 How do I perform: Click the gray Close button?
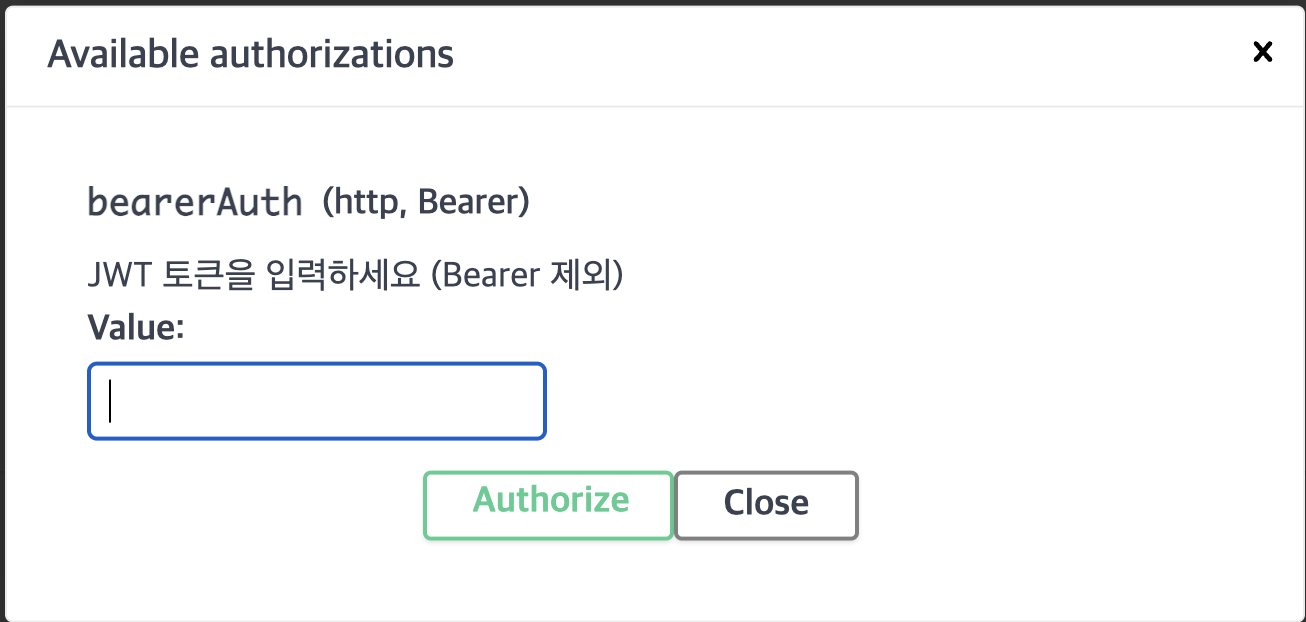click(766, 505)
